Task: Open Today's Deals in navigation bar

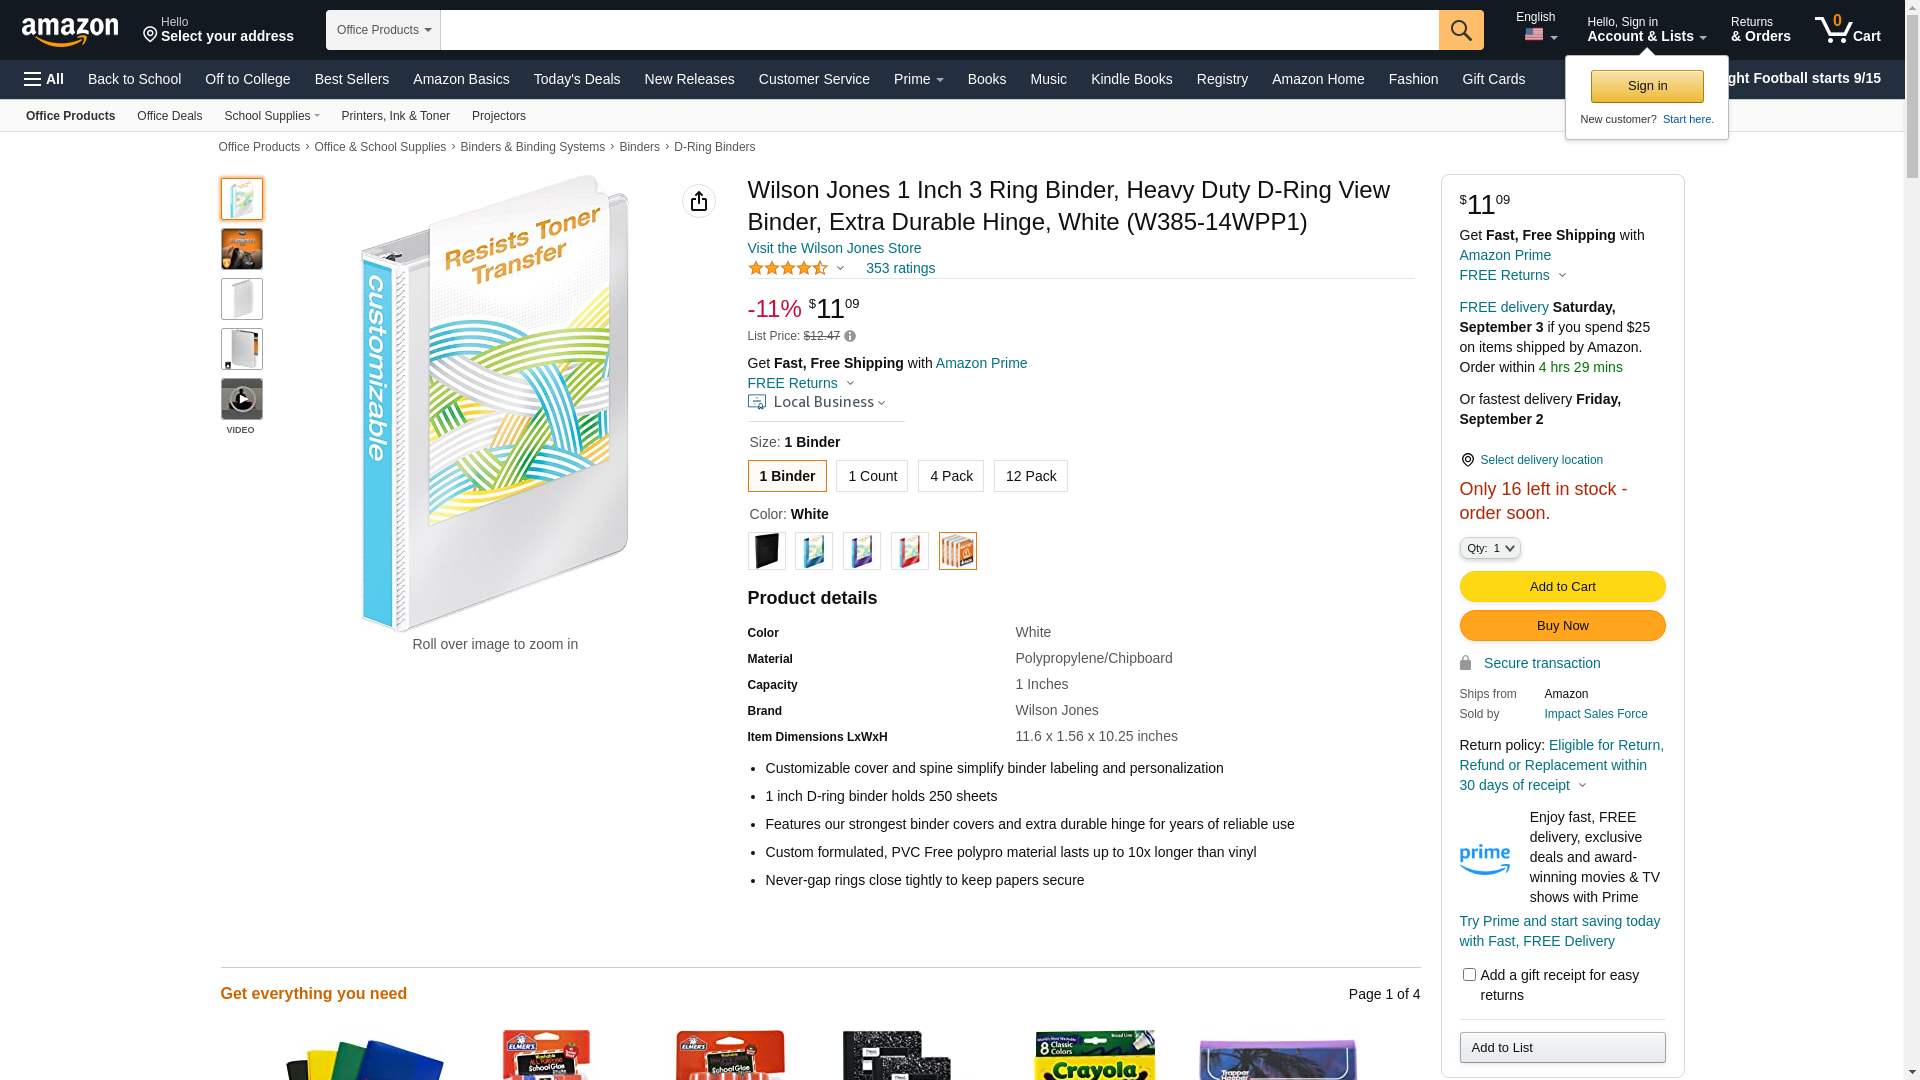Action: point(576,79)
